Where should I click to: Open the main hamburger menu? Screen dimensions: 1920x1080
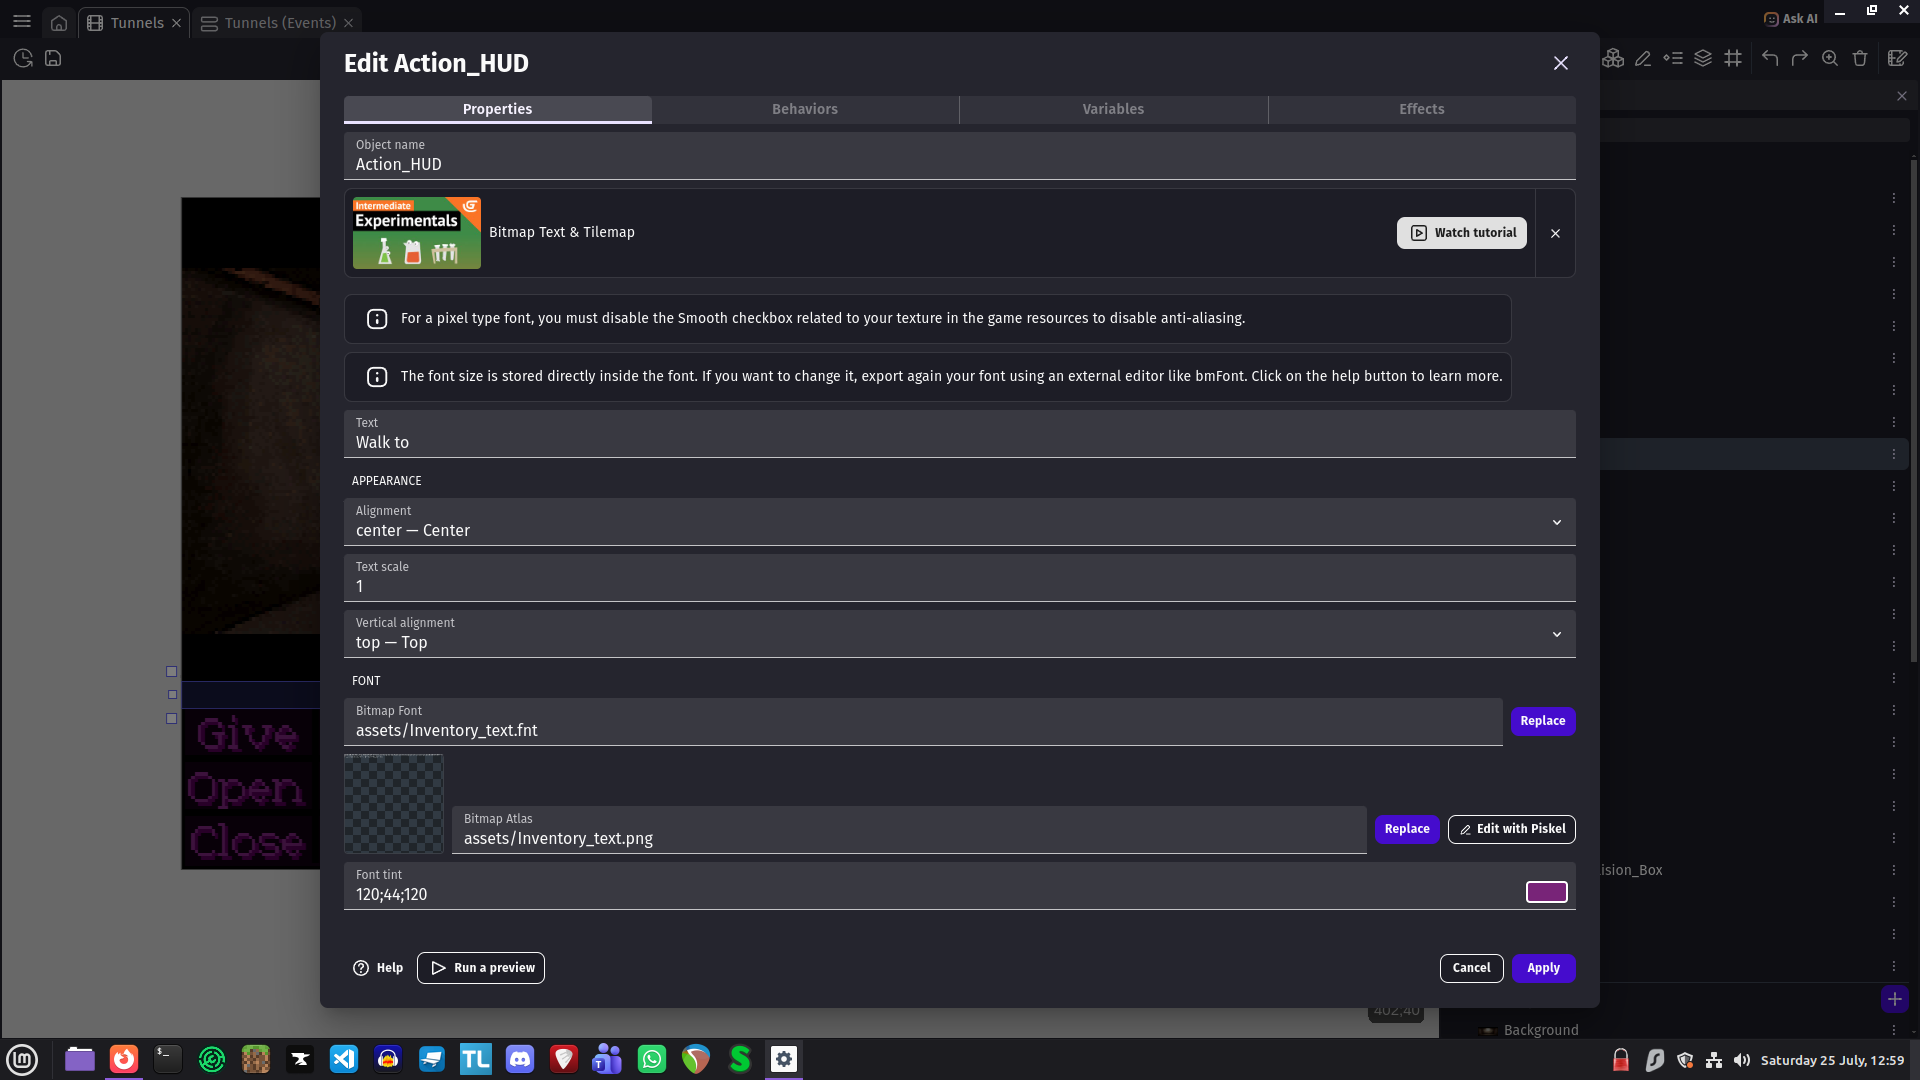click(x=22, y=22)
